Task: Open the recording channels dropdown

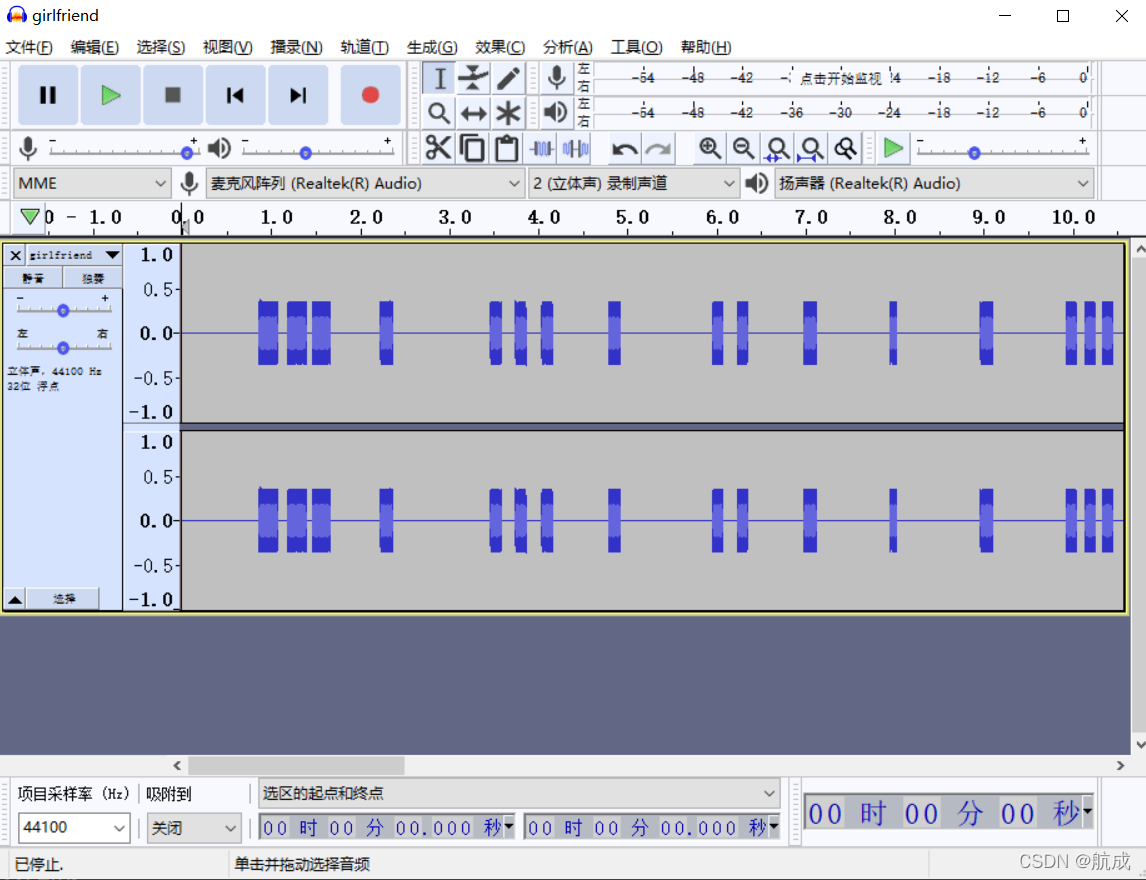Action: coord(633,183)
